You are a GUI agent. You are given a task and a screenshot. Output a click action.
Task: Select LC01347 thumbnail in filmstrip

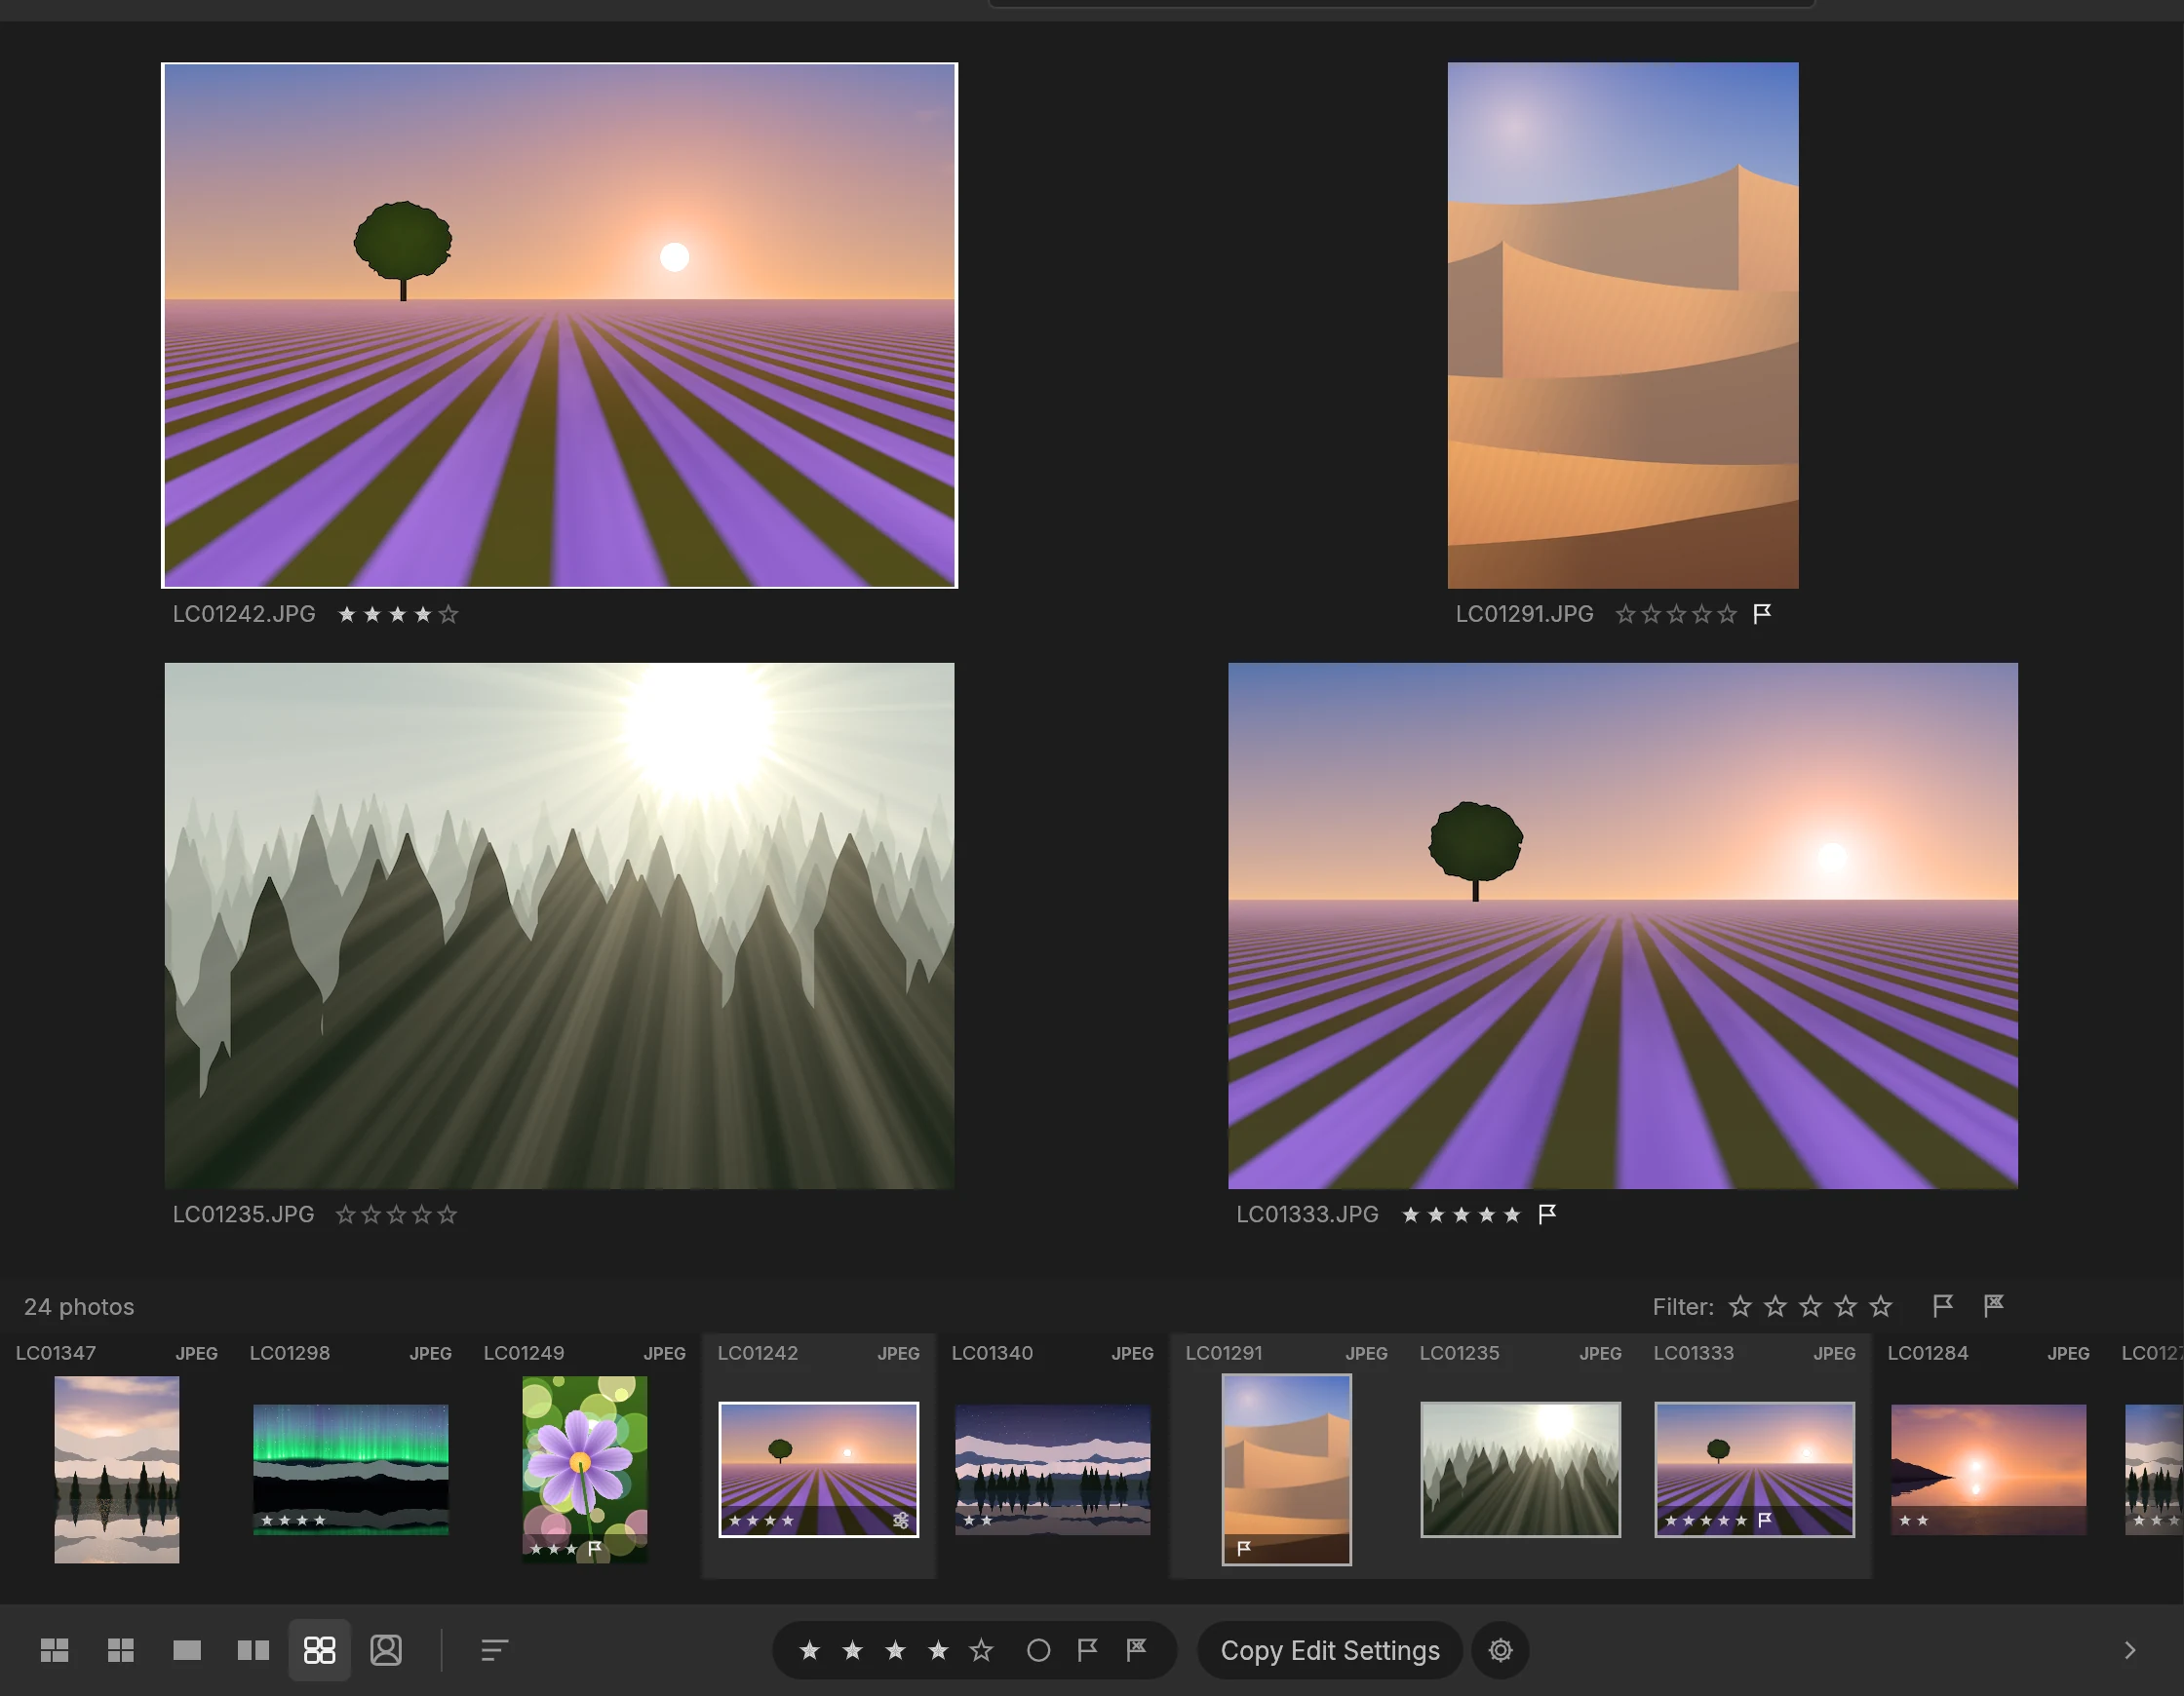[x=117, y=1469]
